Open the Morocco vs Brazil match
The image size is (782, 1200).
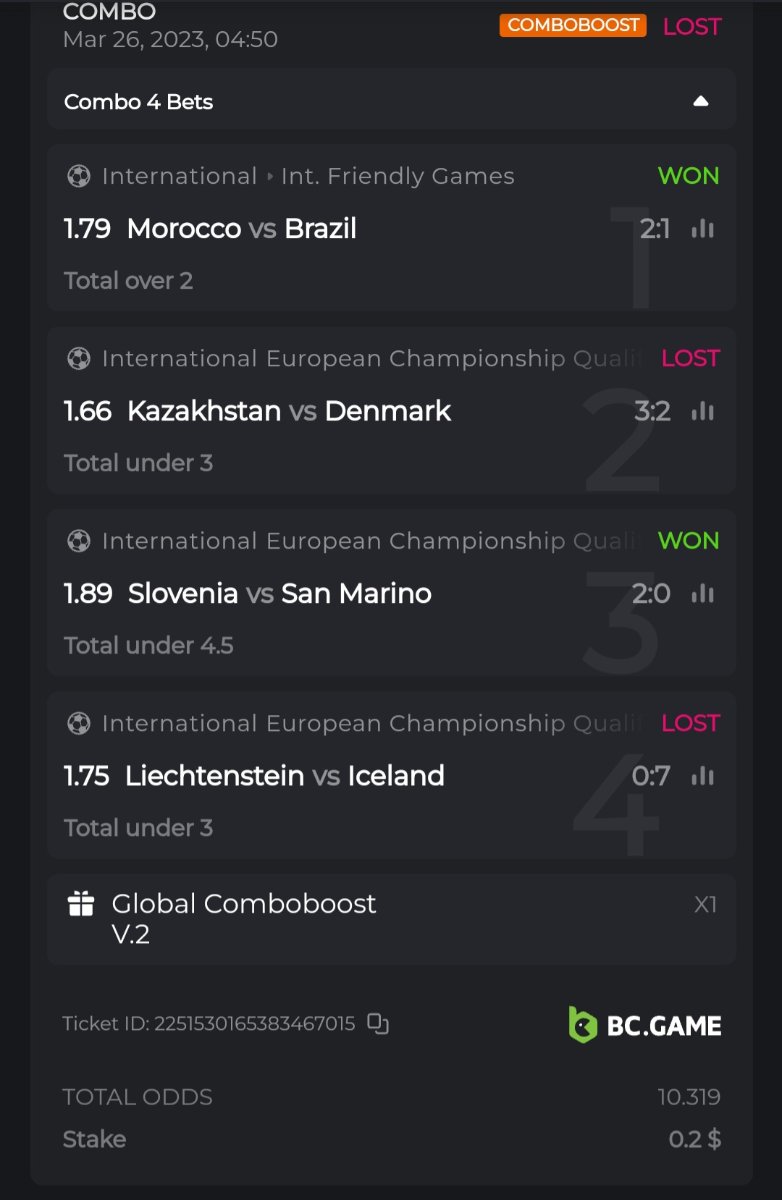[x=241, y=229]
